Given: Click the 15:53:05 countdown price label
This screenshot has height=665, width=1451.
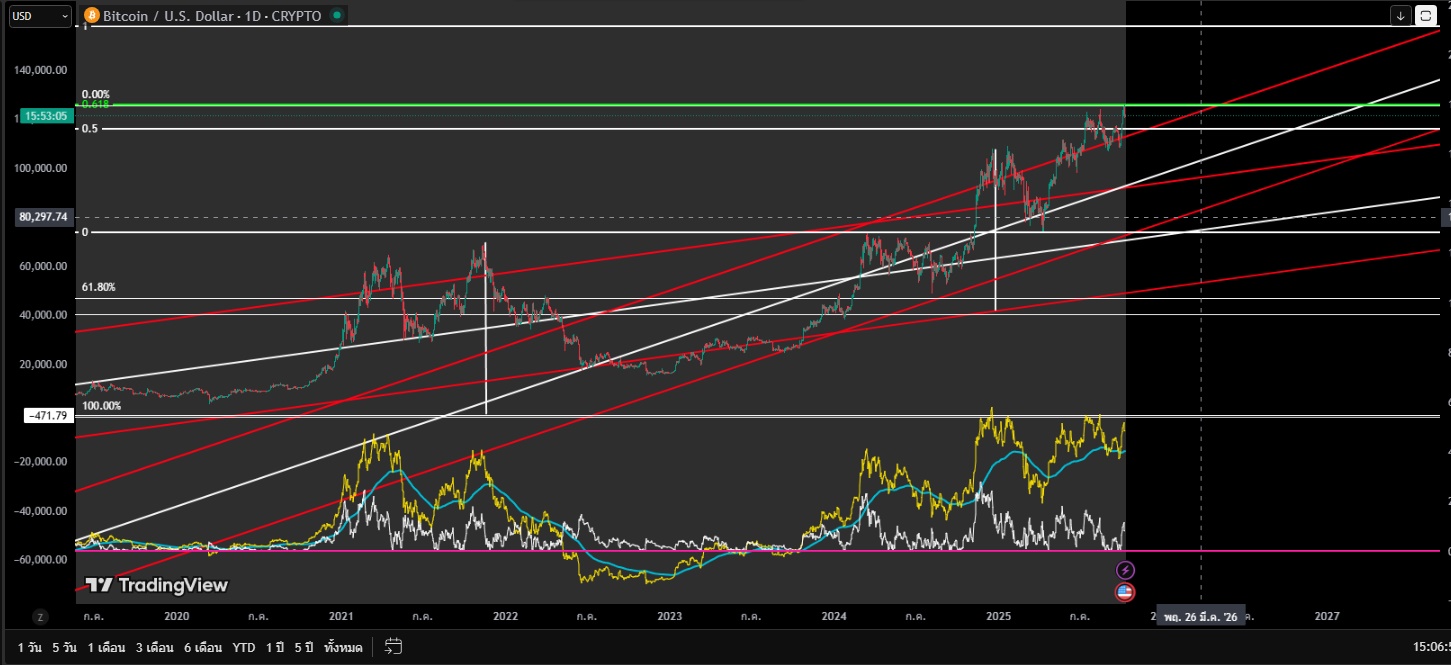Looking at the screenshot, I should [47, 116].
